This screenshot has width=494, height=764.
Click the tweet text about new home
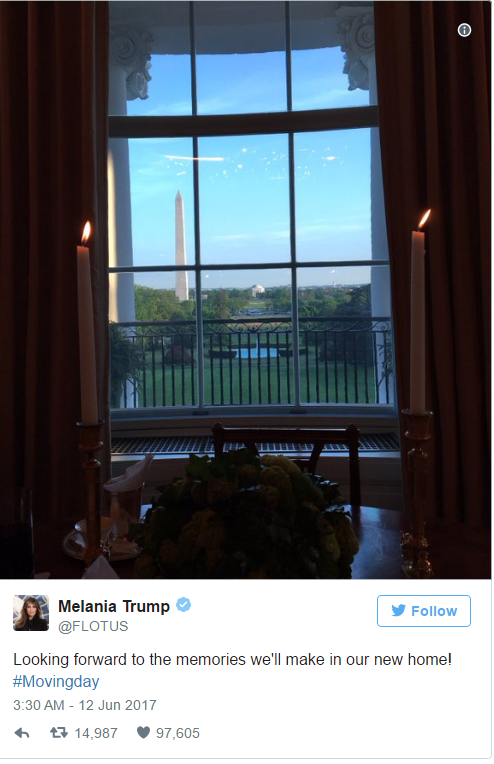232,660
